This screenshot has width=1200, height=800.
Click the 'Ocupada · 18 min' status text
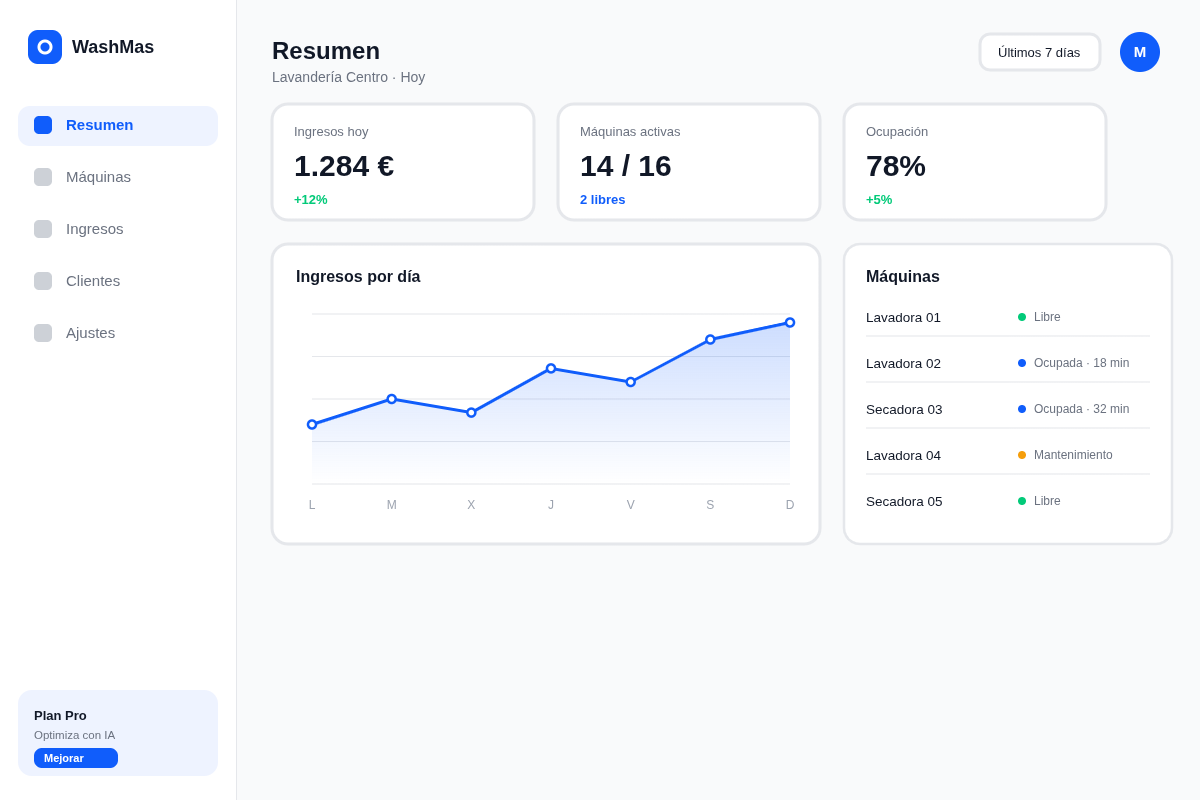click(1081, 363)
